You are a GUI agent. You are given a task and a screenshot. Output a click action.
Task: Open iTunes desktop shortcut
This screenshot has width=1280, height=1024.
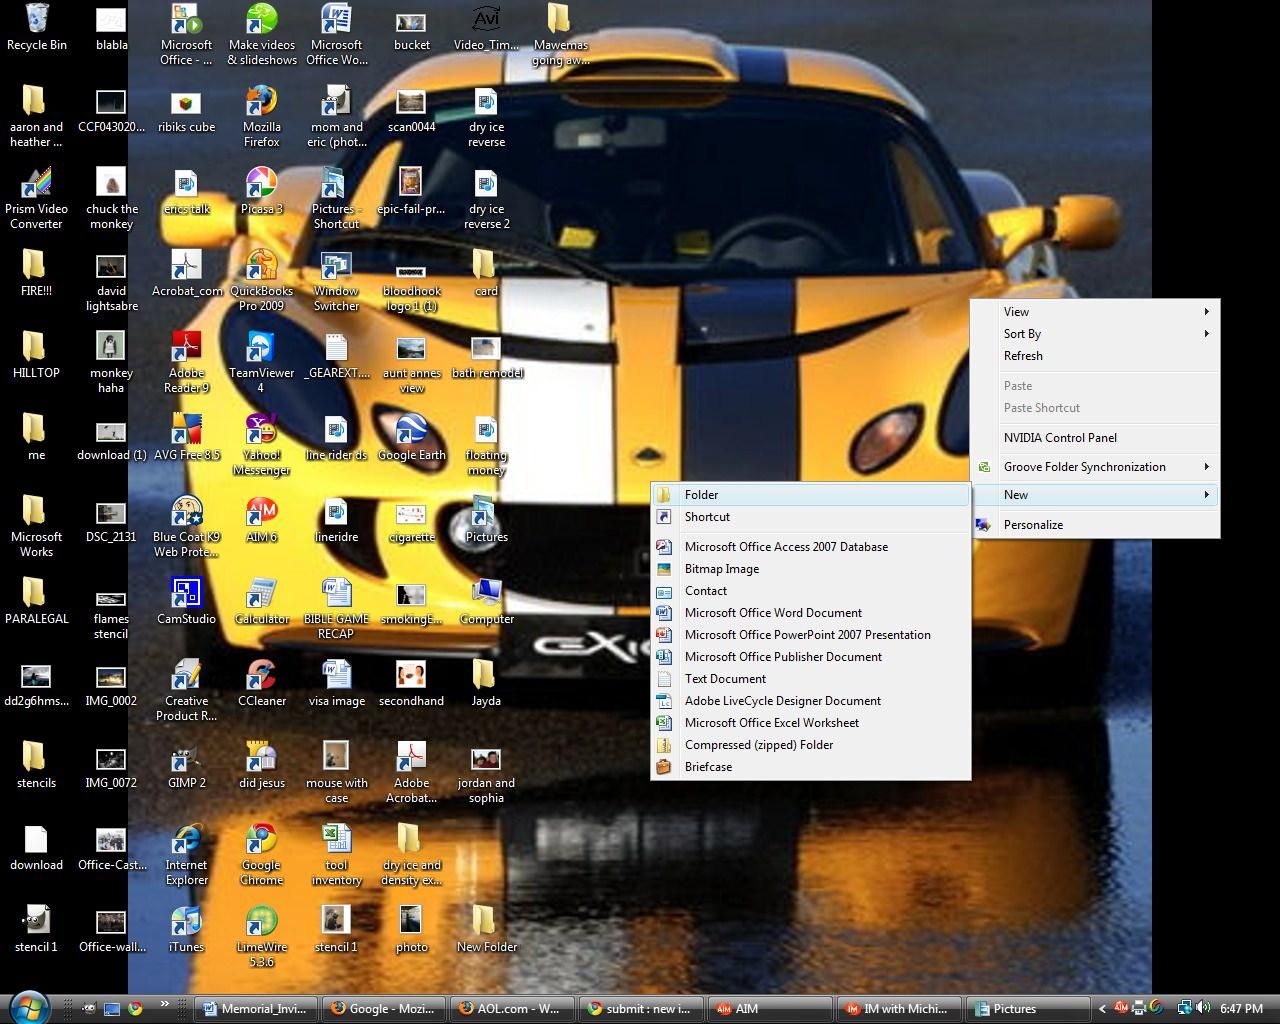click(186, 921)
